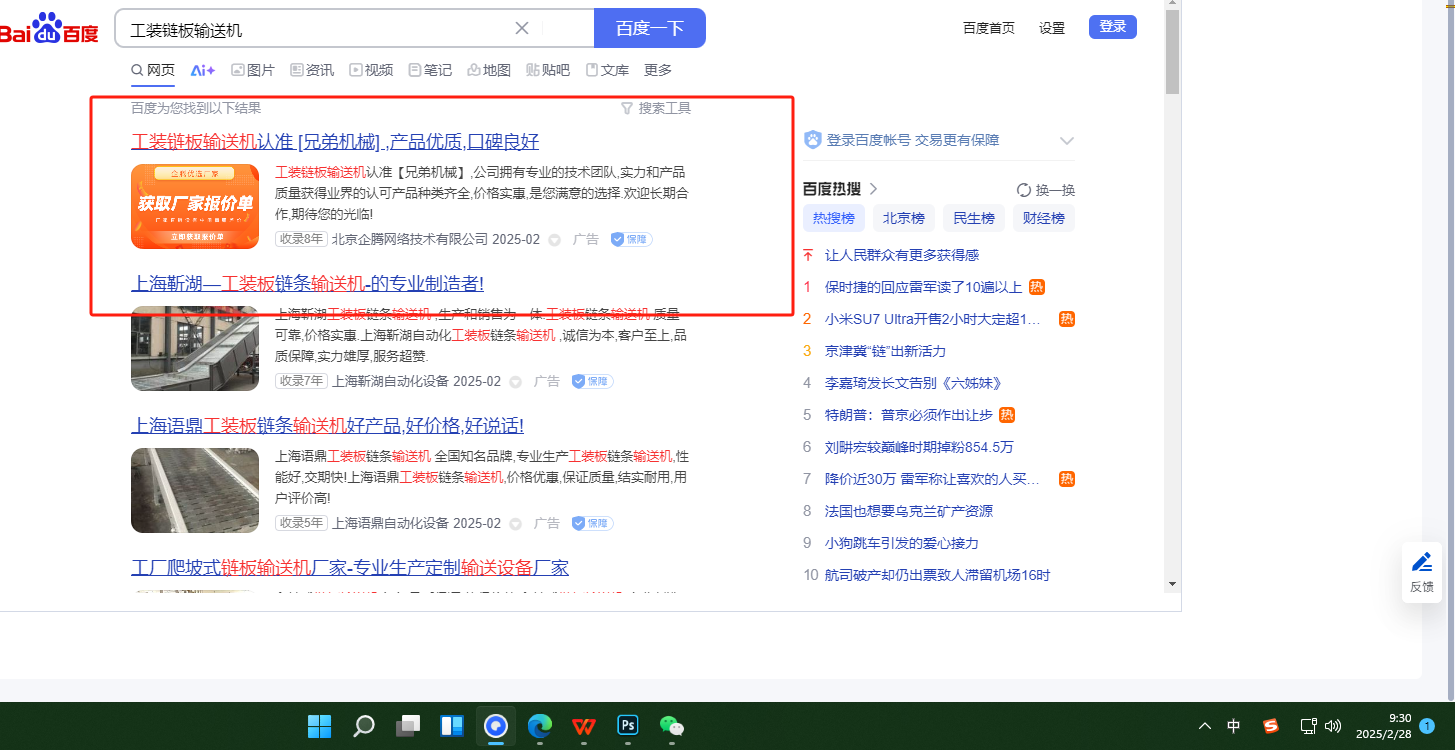This screenshot has height=750, width=1455.
Task: Switch to the 图片 tab
Action: (x=253, y=70)
